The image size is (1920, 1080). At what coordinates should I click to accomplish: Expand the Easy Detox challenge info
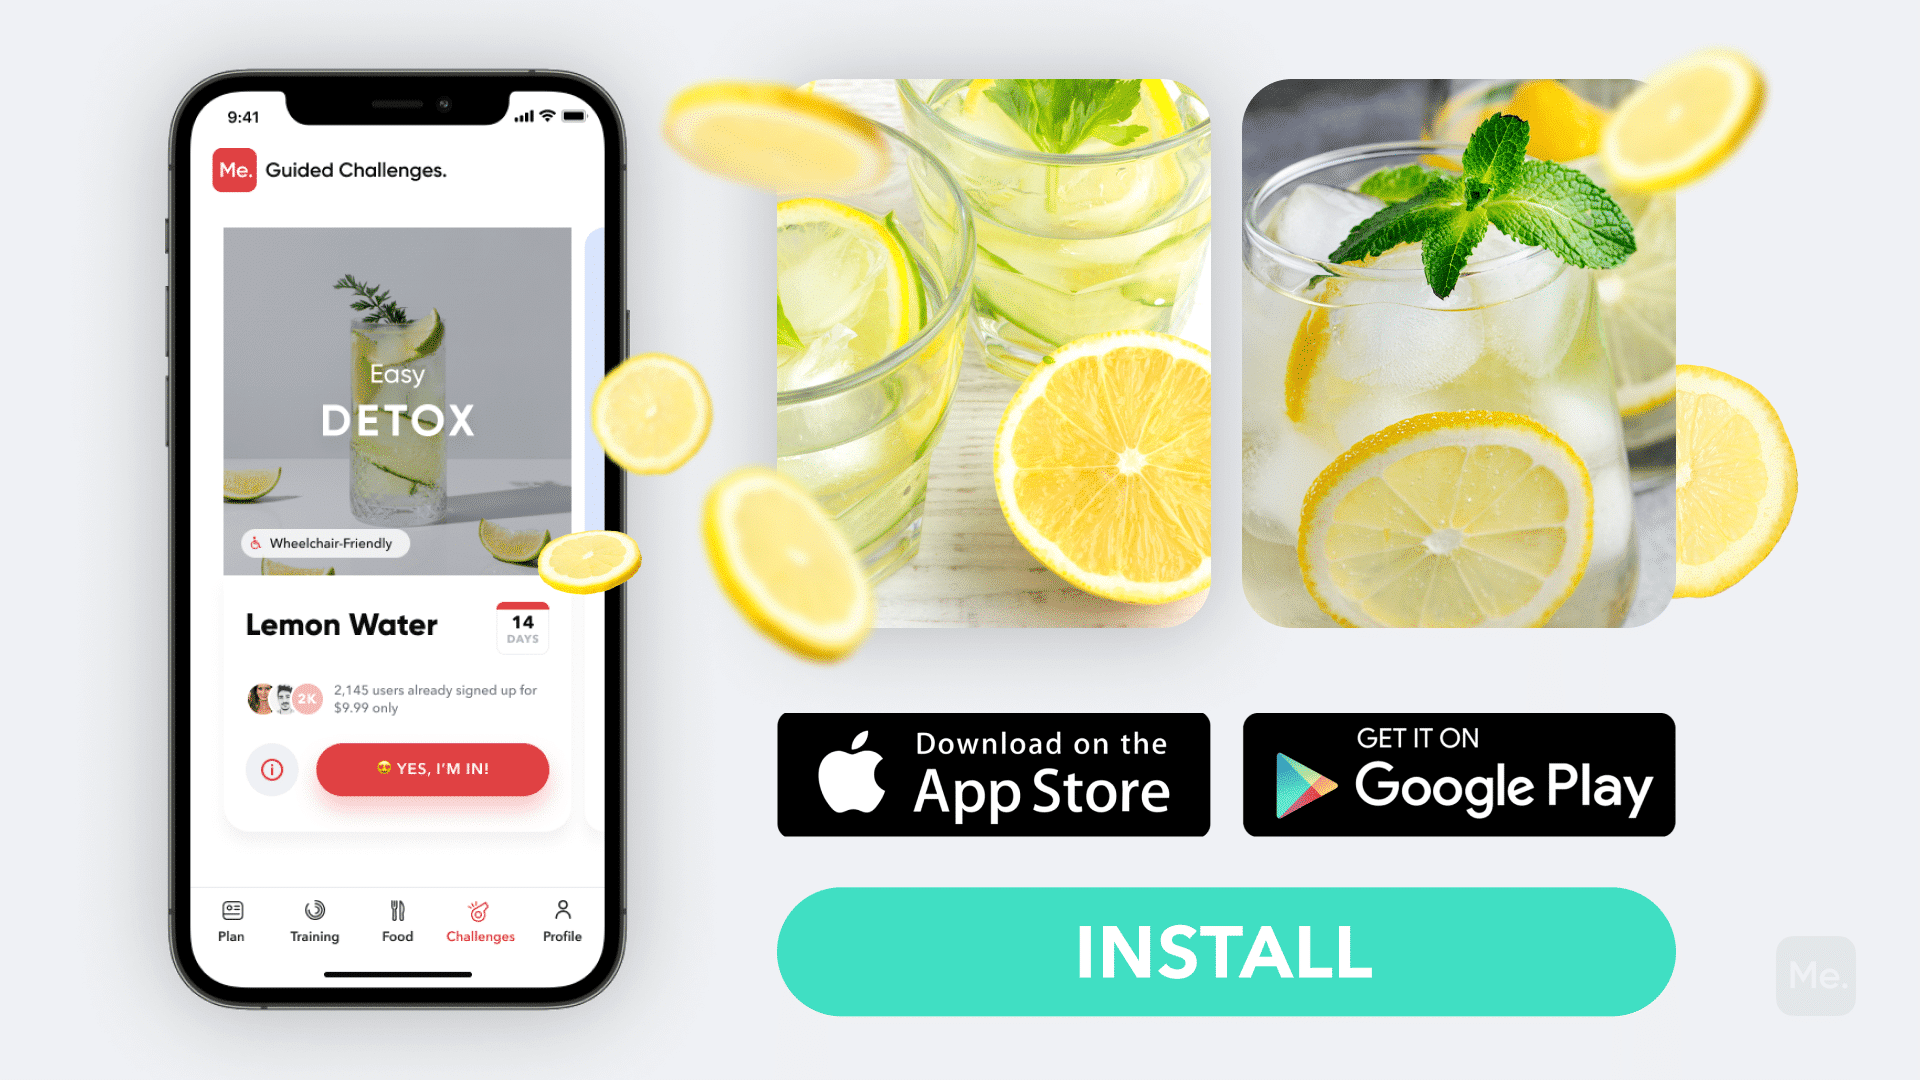tap(273, 769)
